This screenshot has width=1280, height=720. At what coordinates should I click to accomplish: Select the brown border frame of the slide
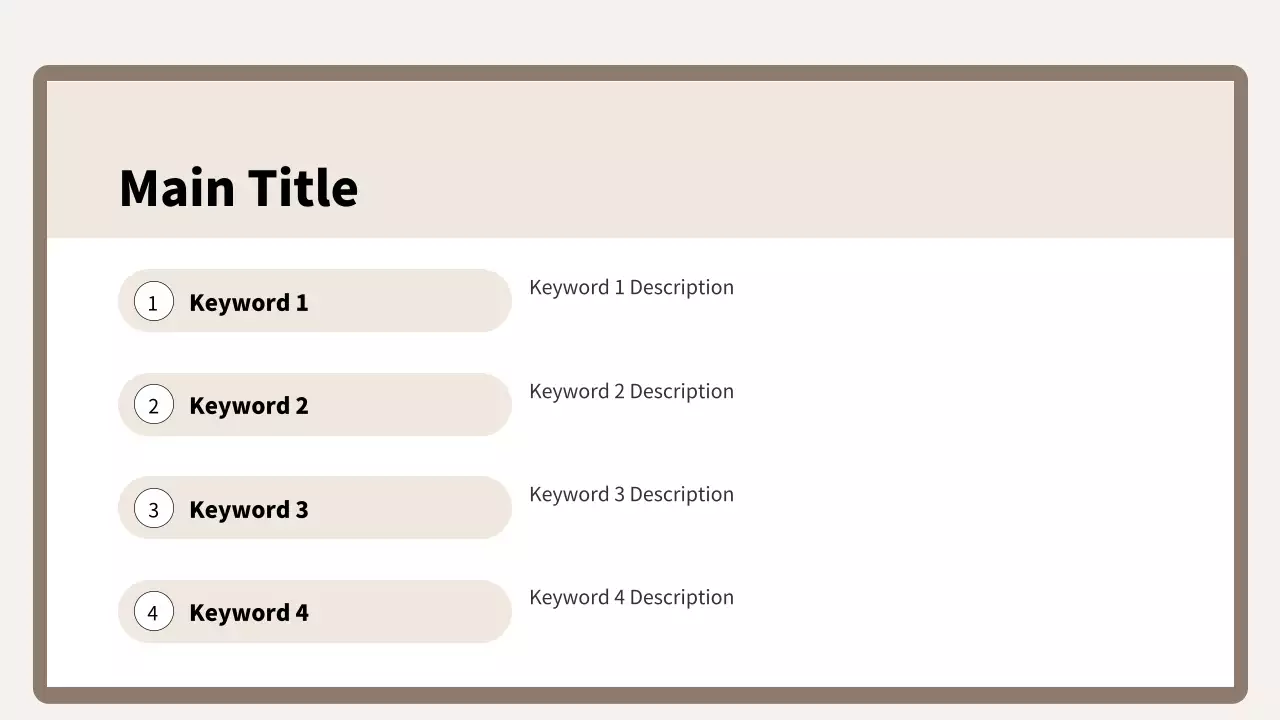[40, 400]
